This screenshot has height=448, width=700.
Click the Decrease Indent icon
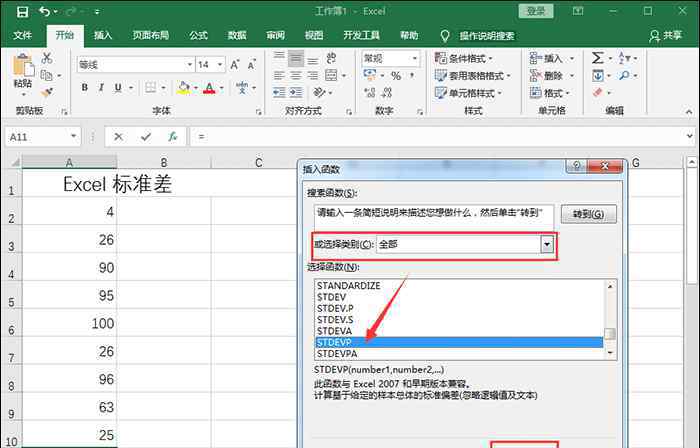pos(279,92)
